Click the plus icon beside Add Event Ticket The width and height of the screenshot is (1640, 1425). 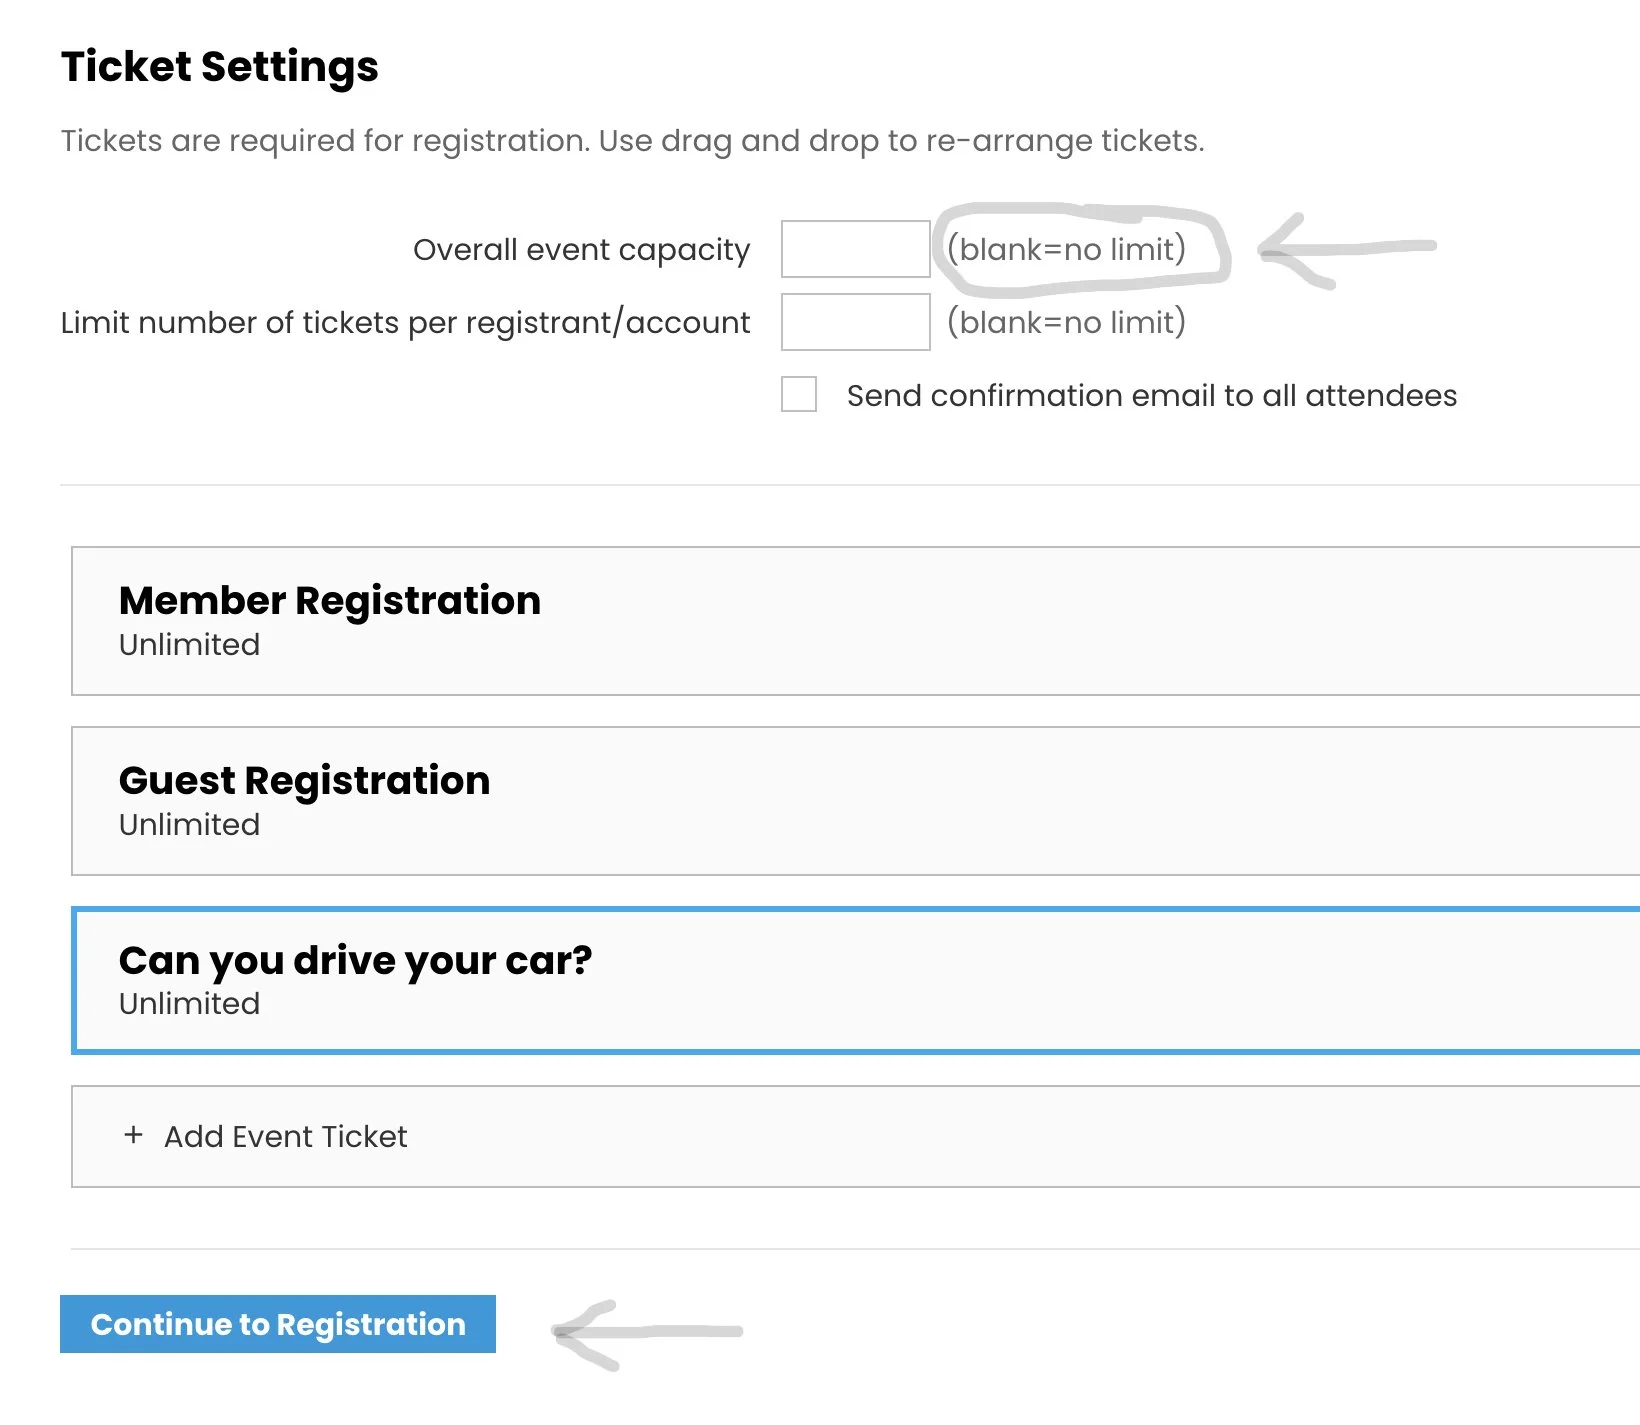tap(133, 1135)
